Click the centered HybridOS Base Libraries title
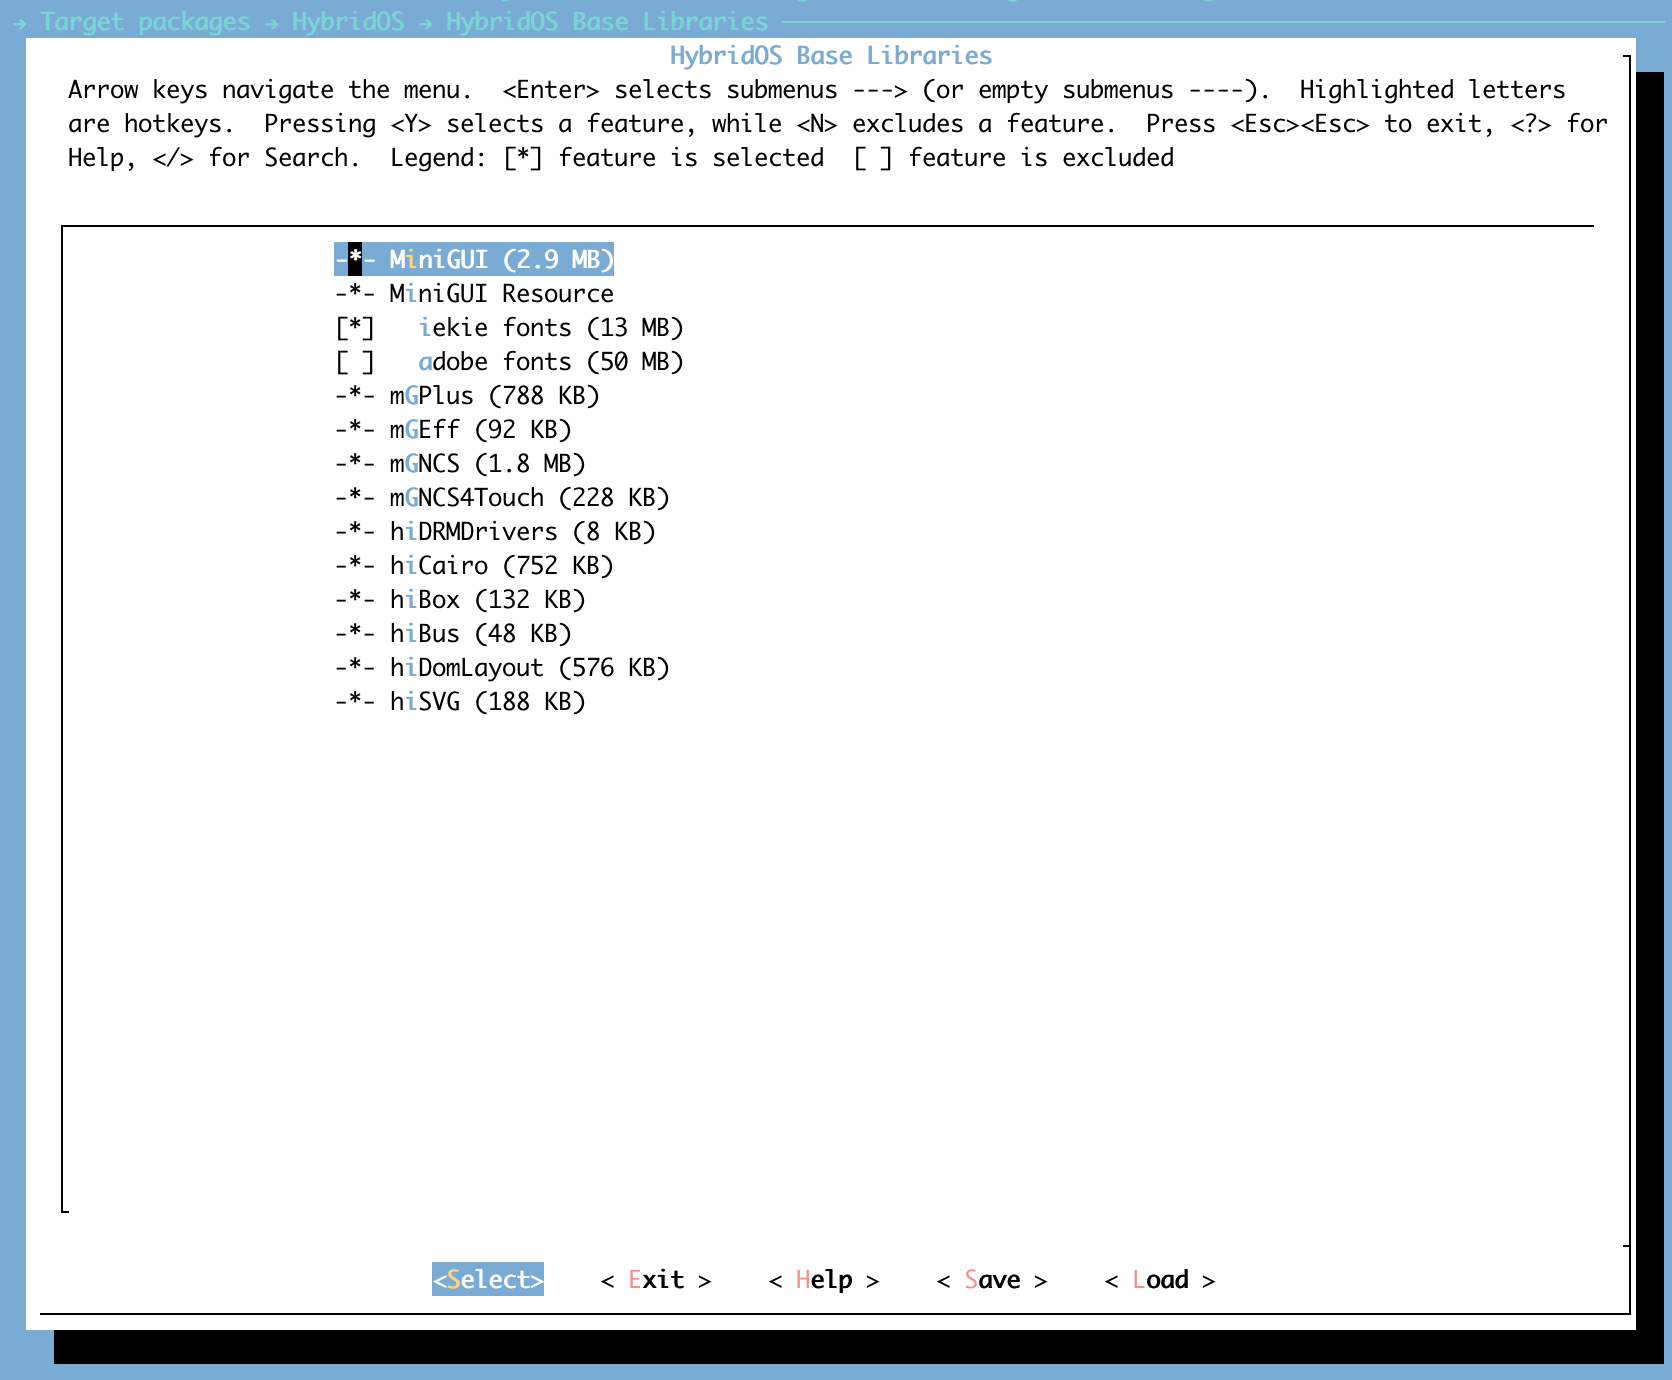The image size is (1672, 1380). point(831,55)
